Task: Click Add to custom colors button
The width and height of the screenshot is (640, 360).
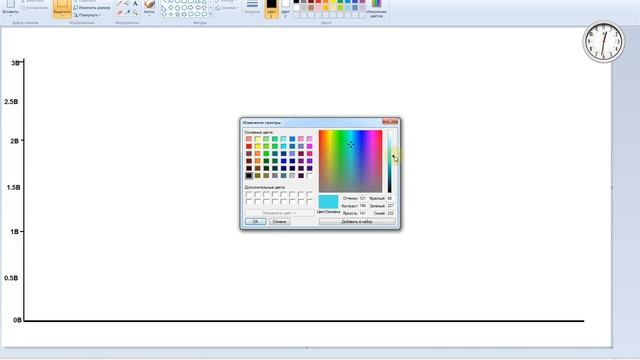Action: (357, 222)
